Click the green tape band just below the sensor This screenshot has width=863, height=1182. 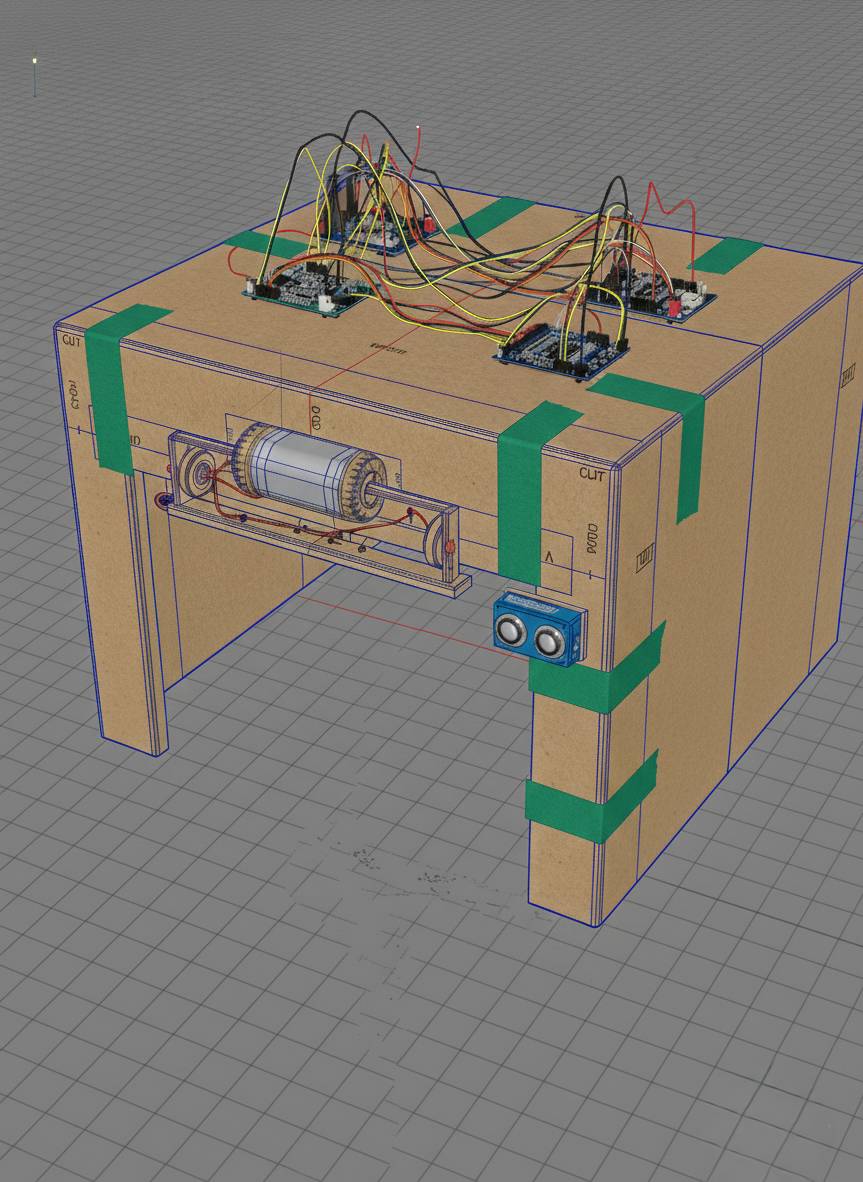(x=596, y=674)
